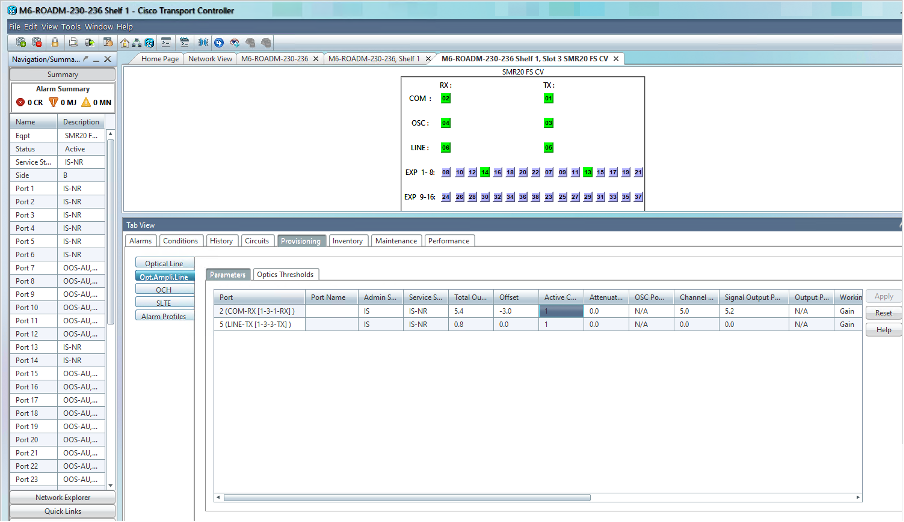Click the blue circular refresh icon
Screen dimensions: 904x522
[x=219, y=43]
